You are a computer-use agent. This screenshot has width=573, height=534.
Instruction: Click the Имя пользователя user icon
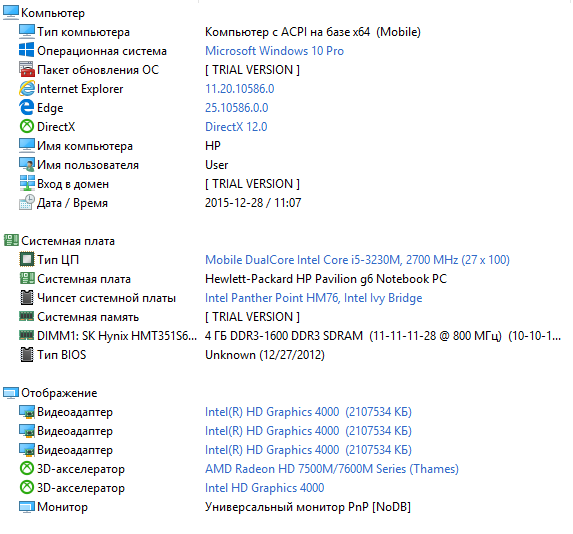pos(27,164)
